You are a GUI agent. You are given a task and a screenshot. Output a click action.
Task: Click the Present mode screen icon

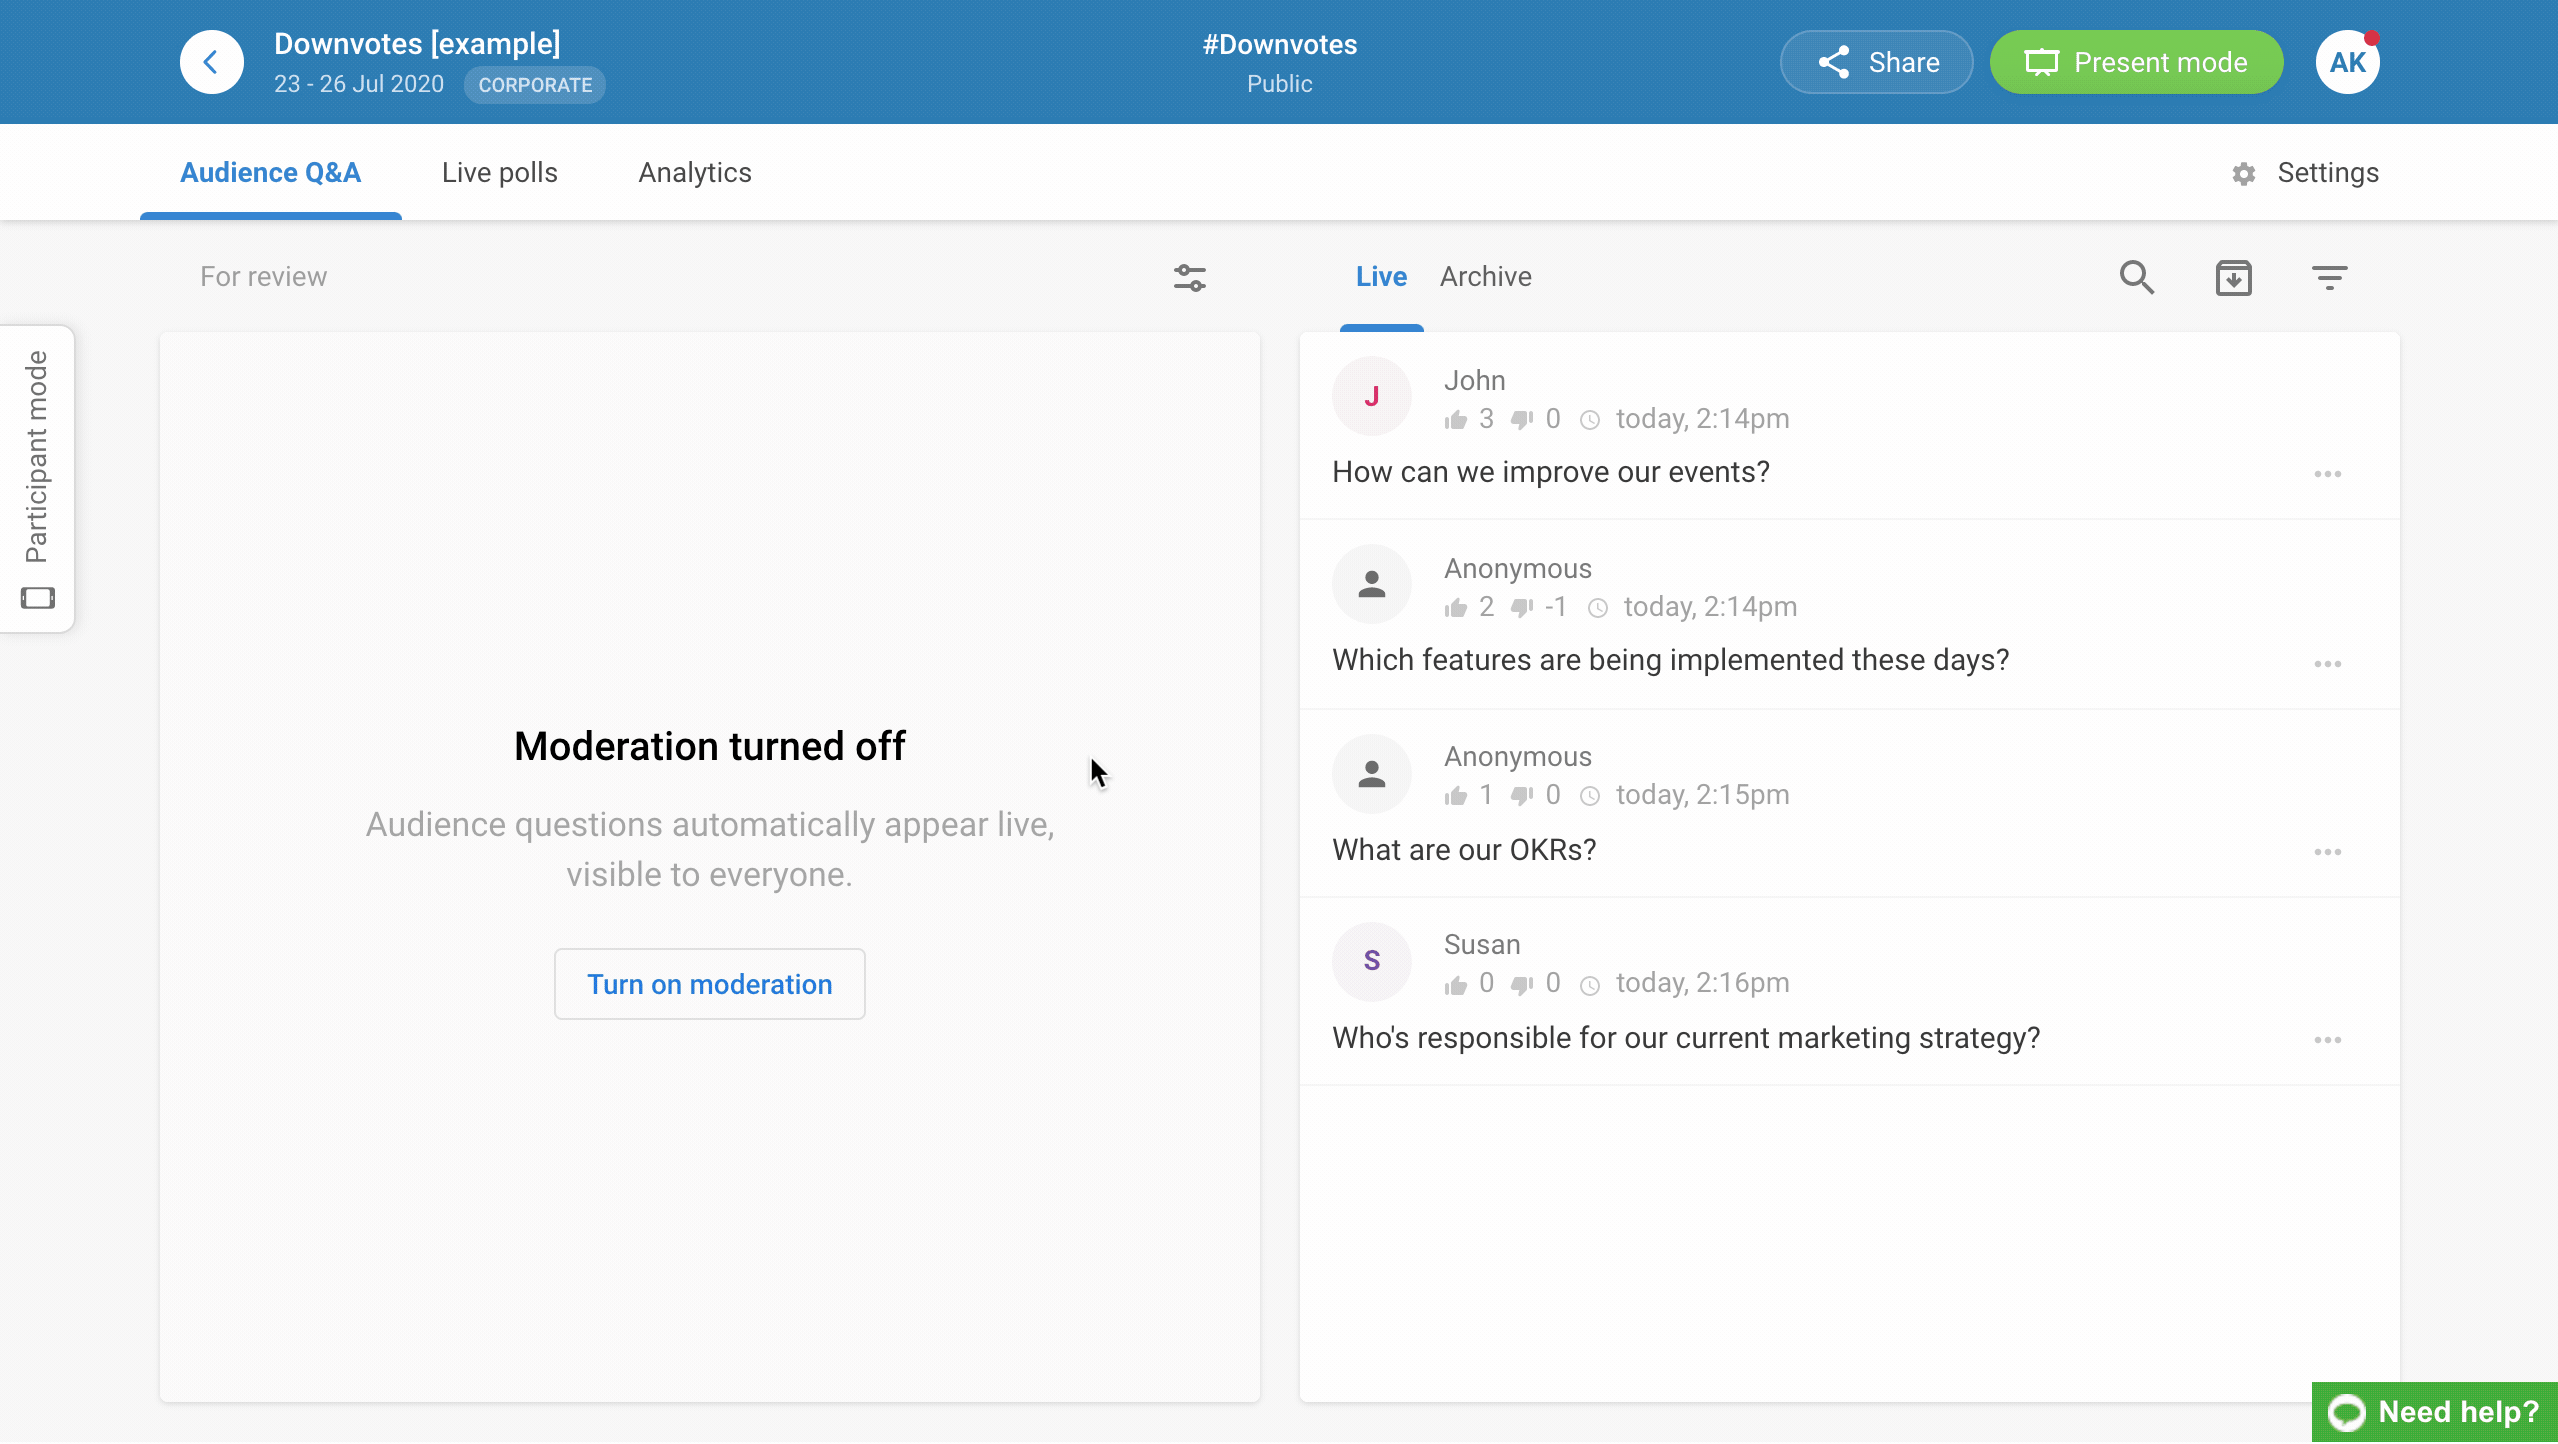pyautogui.click(x=2041, y=62)
